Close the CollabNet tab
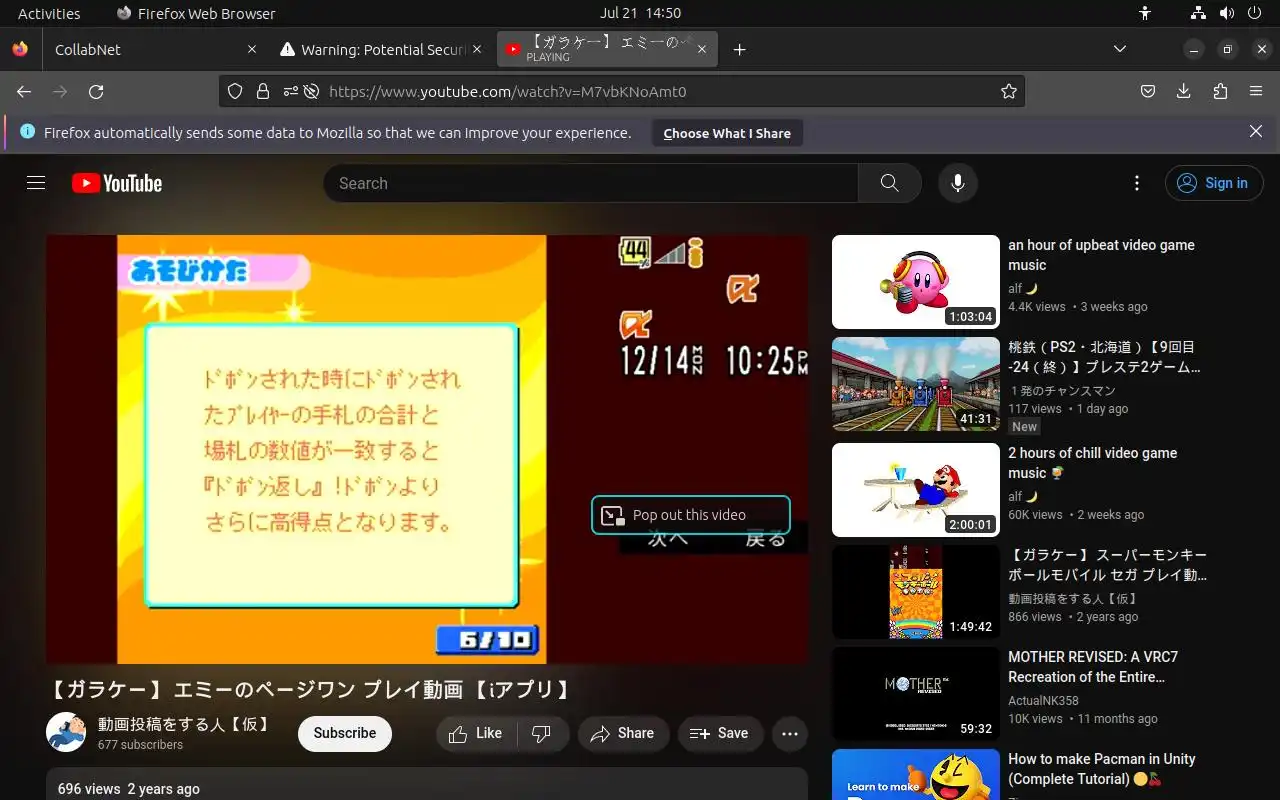The image size is (1280, 800). coord(251,49)
